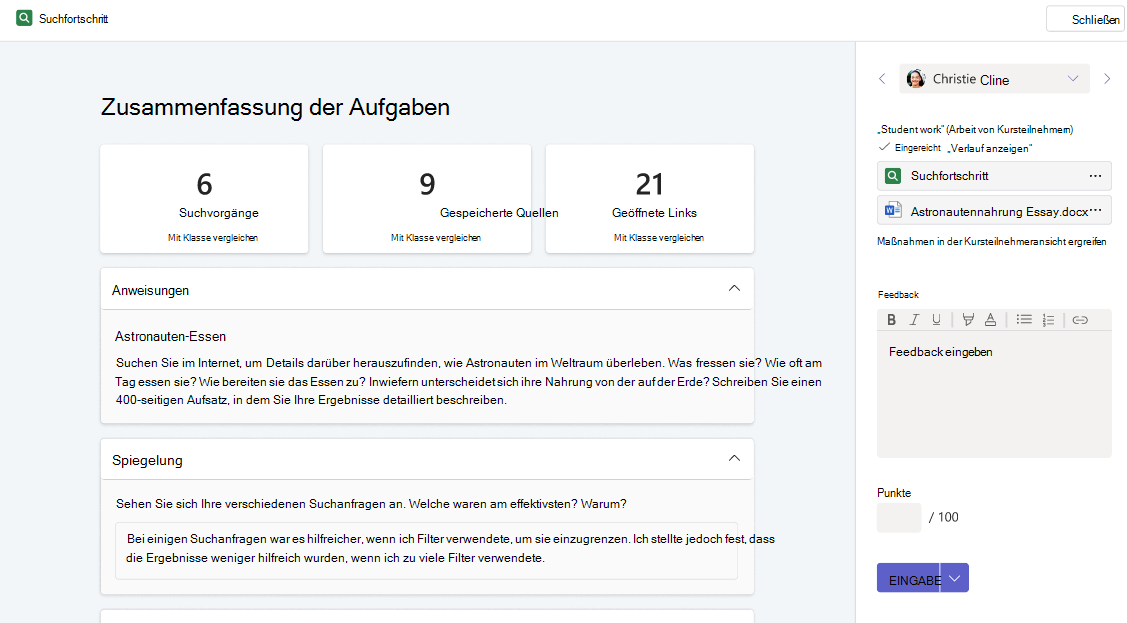Go to the next student
1127x623 pixels.
(1107, 79)
